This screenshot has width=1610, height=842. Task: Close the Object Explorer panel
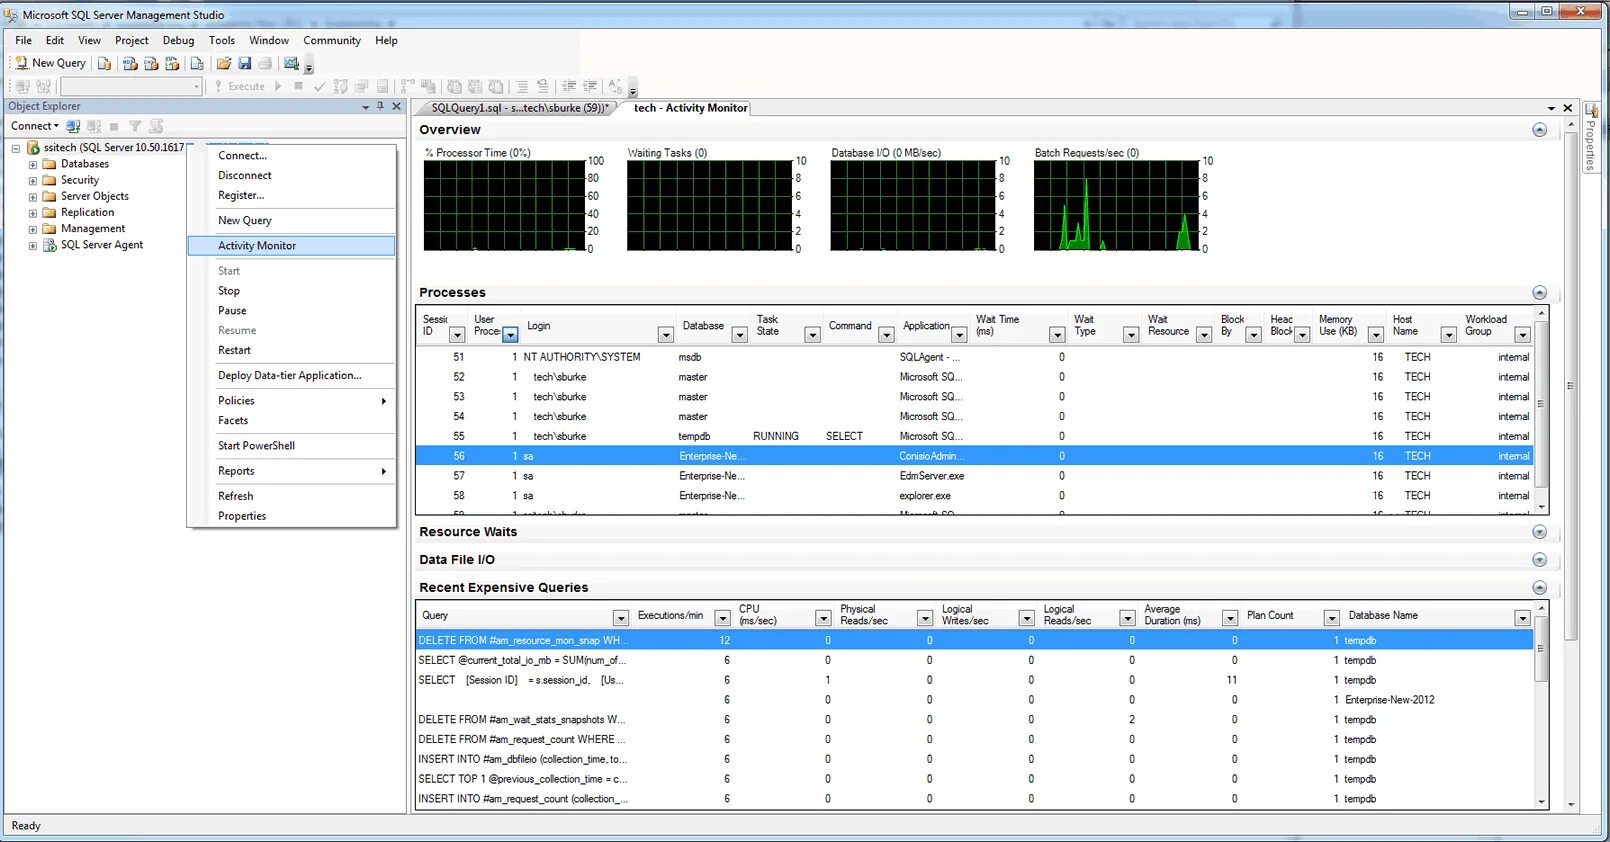coord(396,106)
